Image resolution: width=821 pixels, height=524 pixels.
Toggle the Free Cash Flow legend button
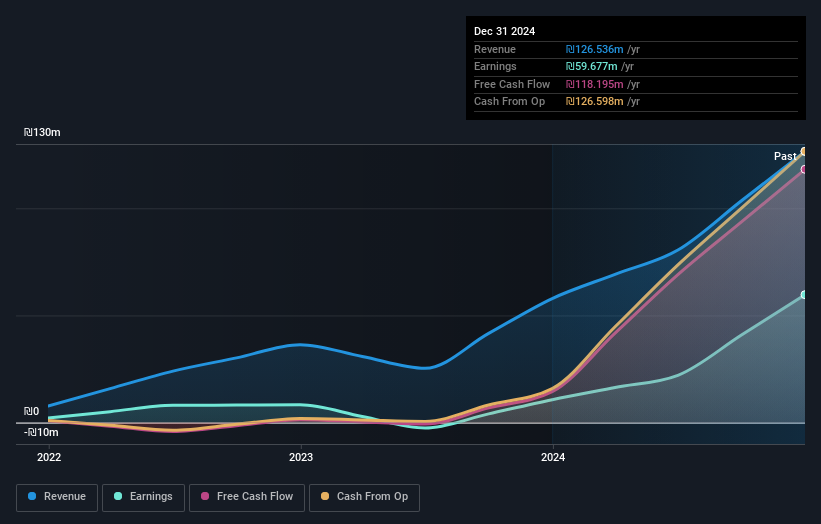click(x=247, y=497)
